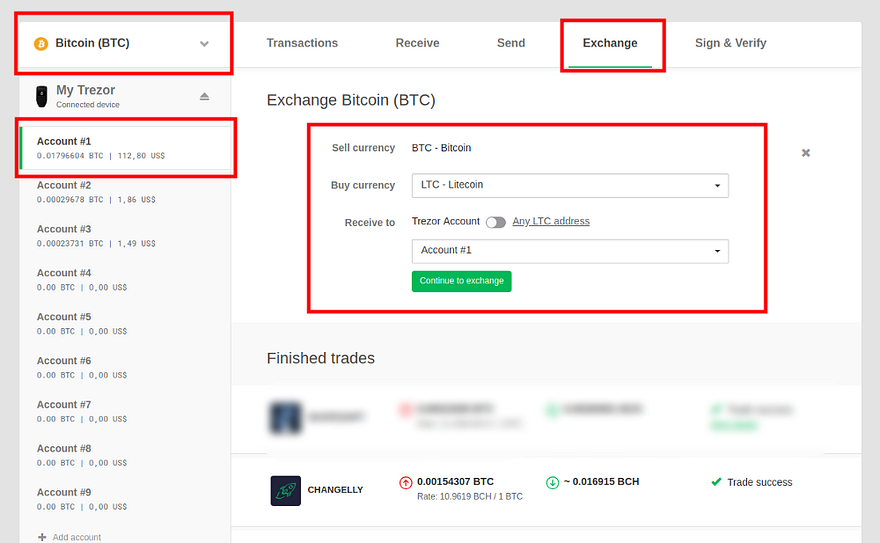Switch to the Transactions tab

(302, 43)
